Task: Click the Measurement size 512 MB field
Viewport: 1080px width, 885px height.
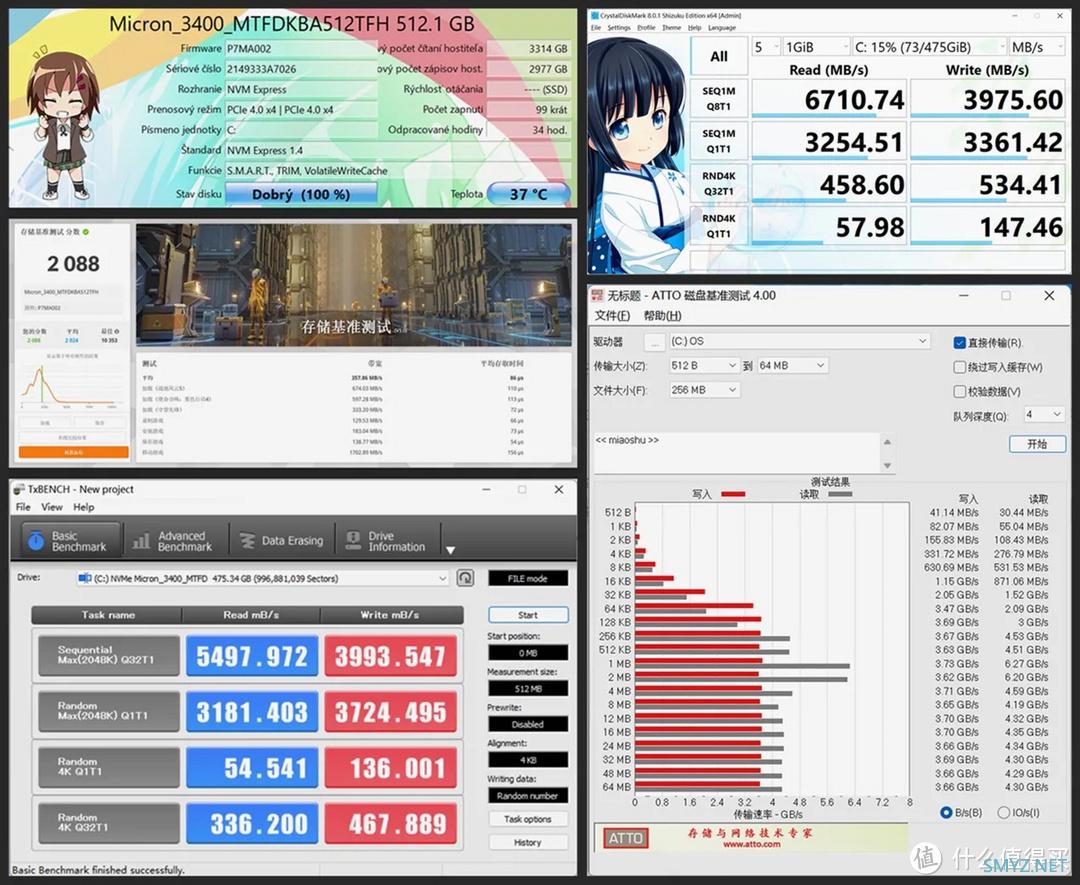Action: pos(528,688)
